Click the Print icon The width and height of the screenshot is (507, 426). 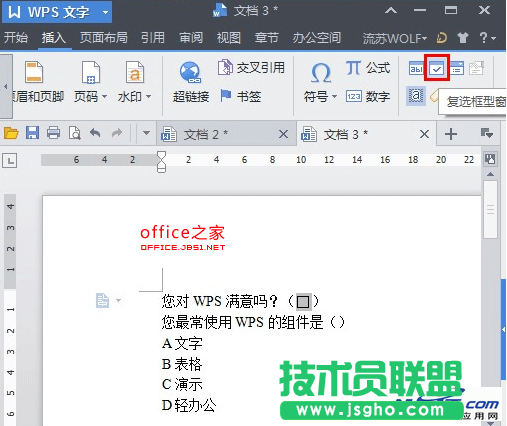pos(53,133)
